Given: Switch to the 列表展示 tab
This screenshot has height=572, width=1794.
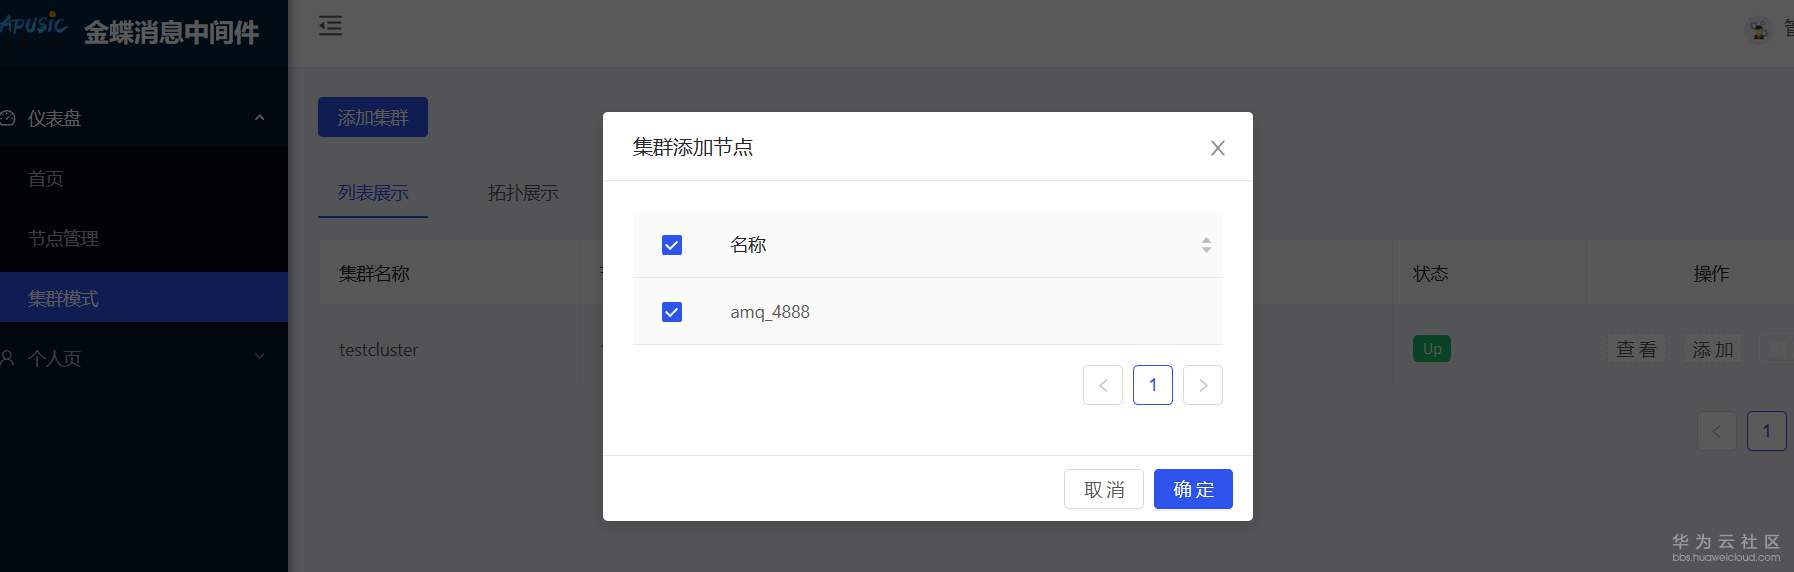Looking at the screenshot, I should click(x=373, y=192).
